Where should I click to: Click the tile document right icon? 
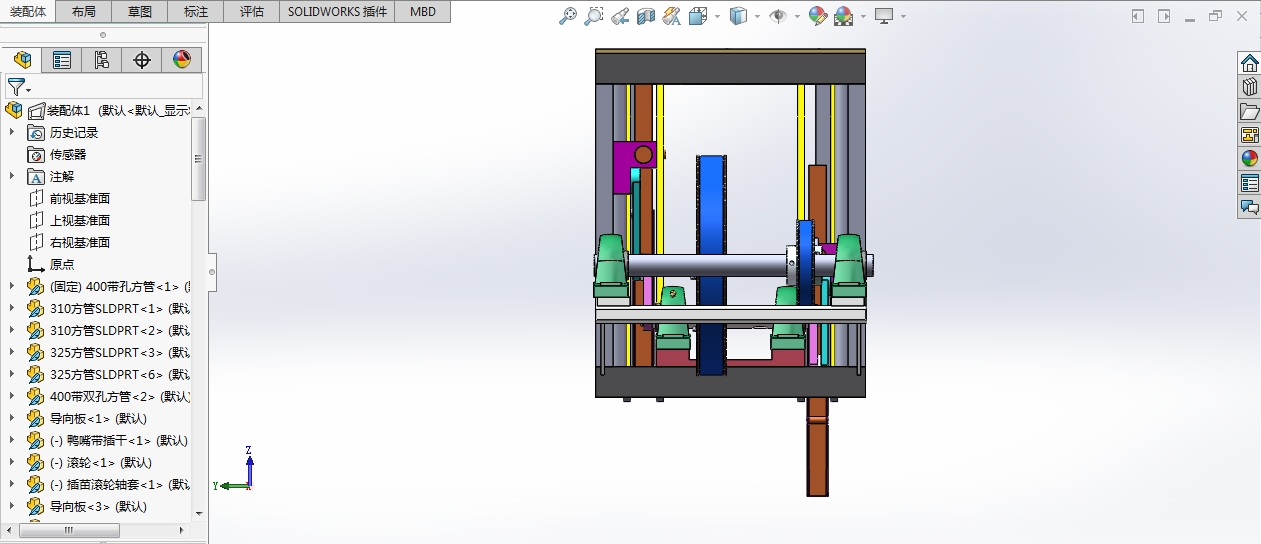[1164, 16]
